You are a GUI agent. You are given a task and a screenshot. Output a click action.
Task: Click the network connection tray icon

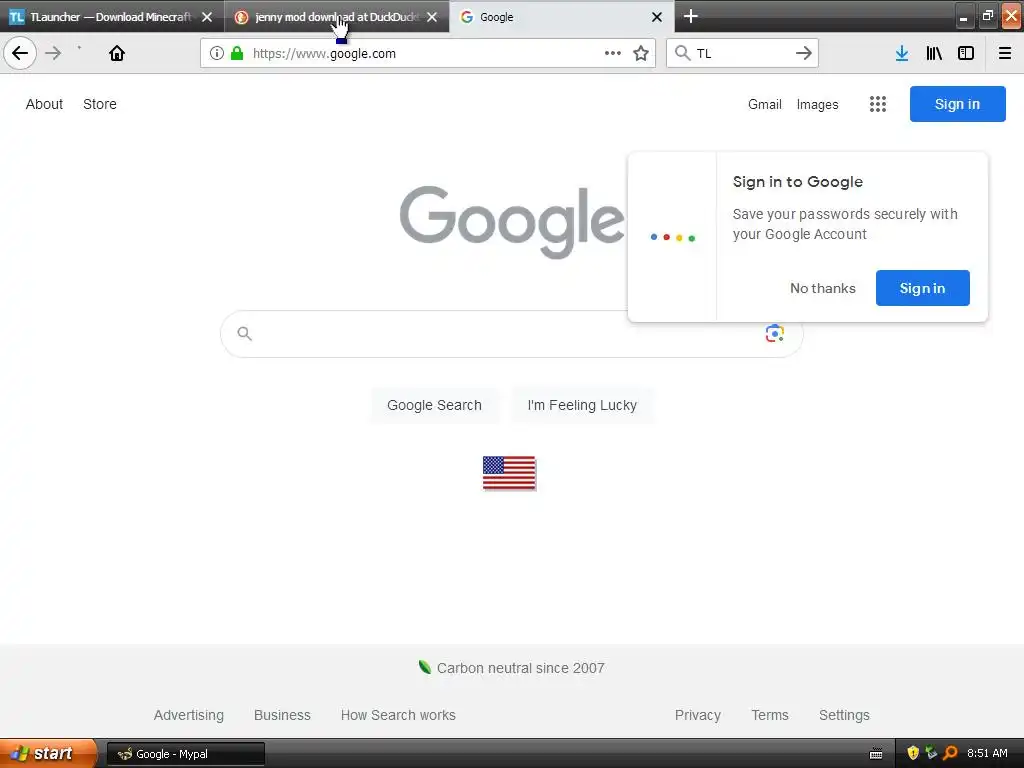931,753
